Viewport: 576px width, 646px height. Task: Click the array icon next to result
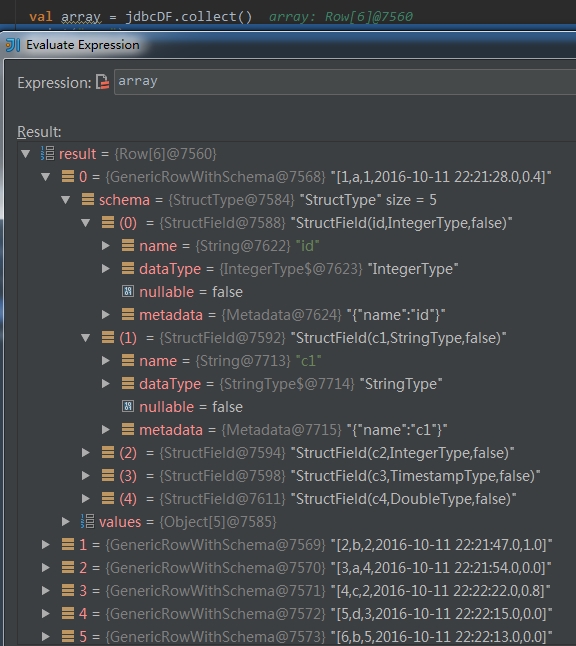[x=47, y=153]
